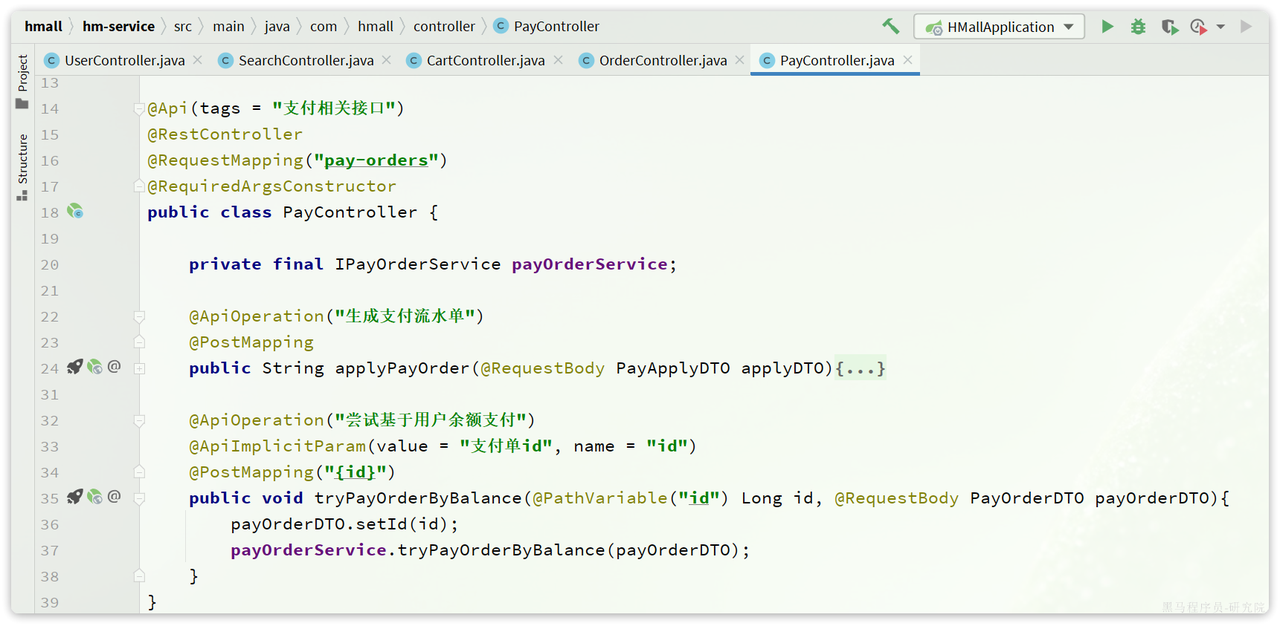Start debugging with the bug icon

1138,27
